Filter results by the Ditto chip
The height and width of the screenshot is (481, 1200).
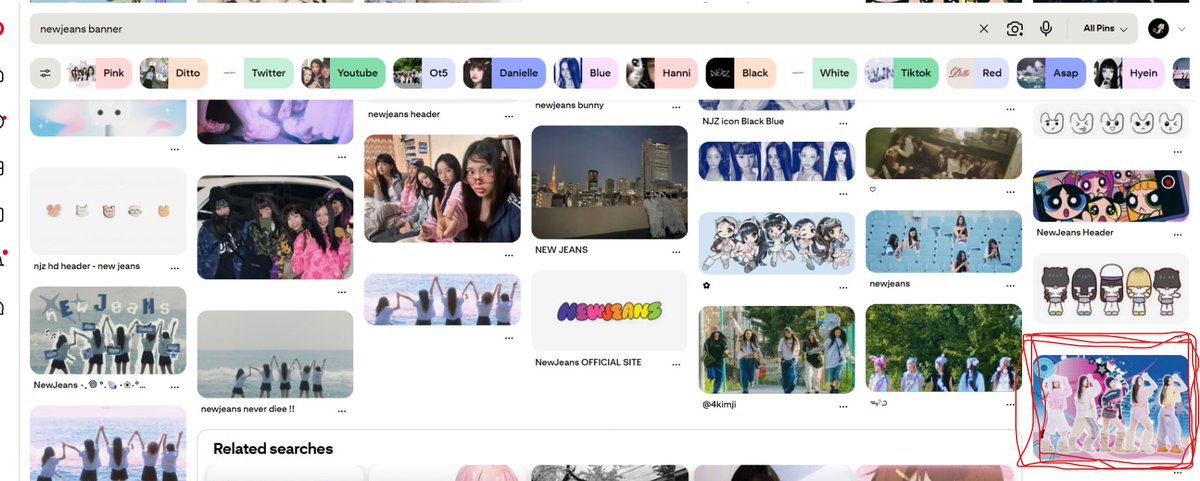[x=174, y=73]
